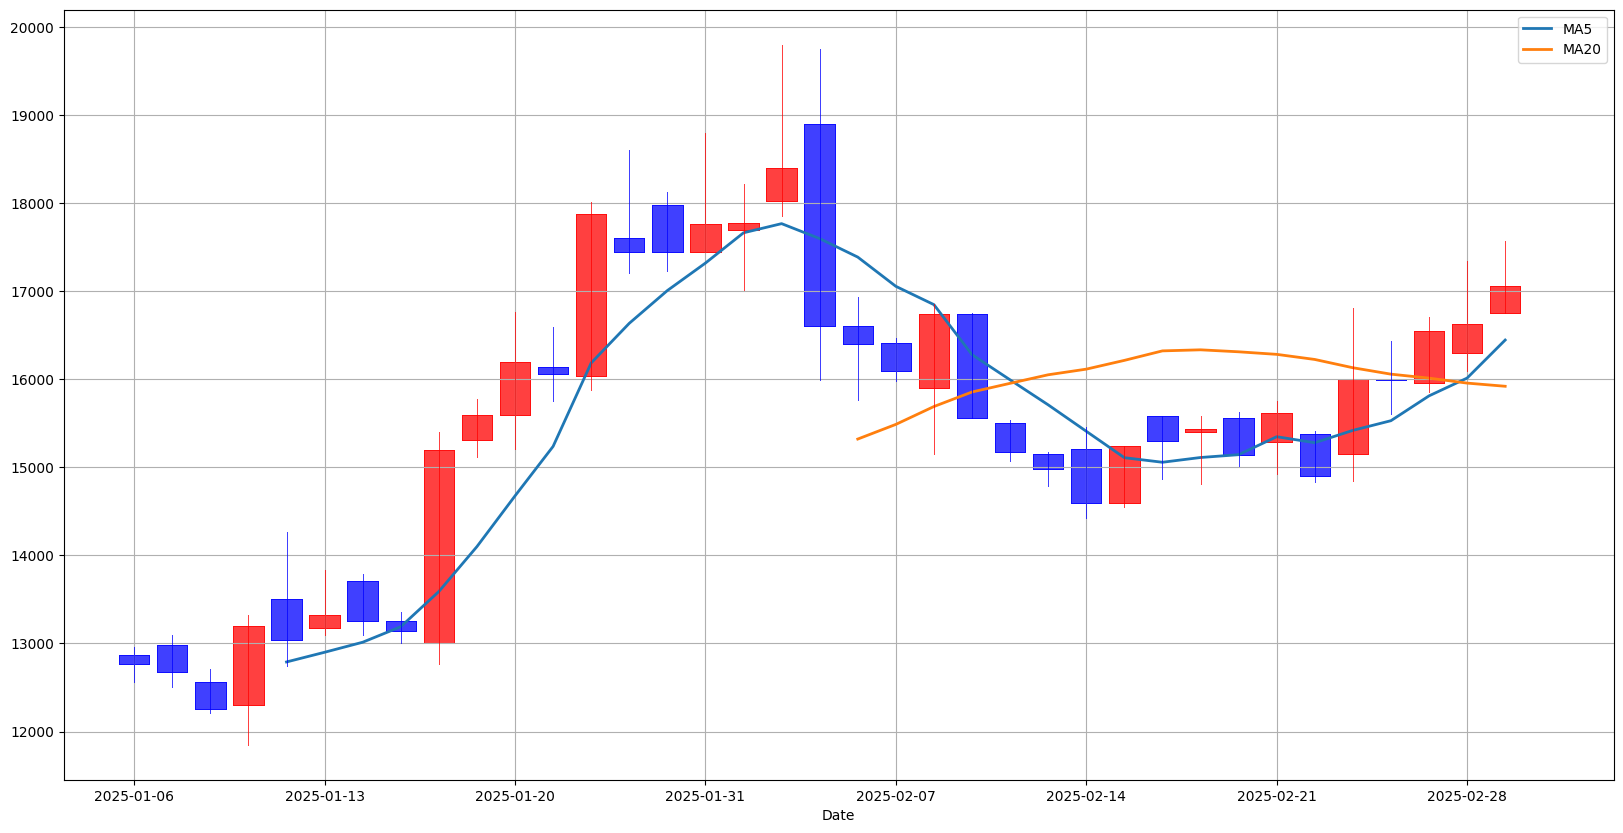Click the last red candle at the far right
The image size is (1623, 833).
coord(1505,300)
